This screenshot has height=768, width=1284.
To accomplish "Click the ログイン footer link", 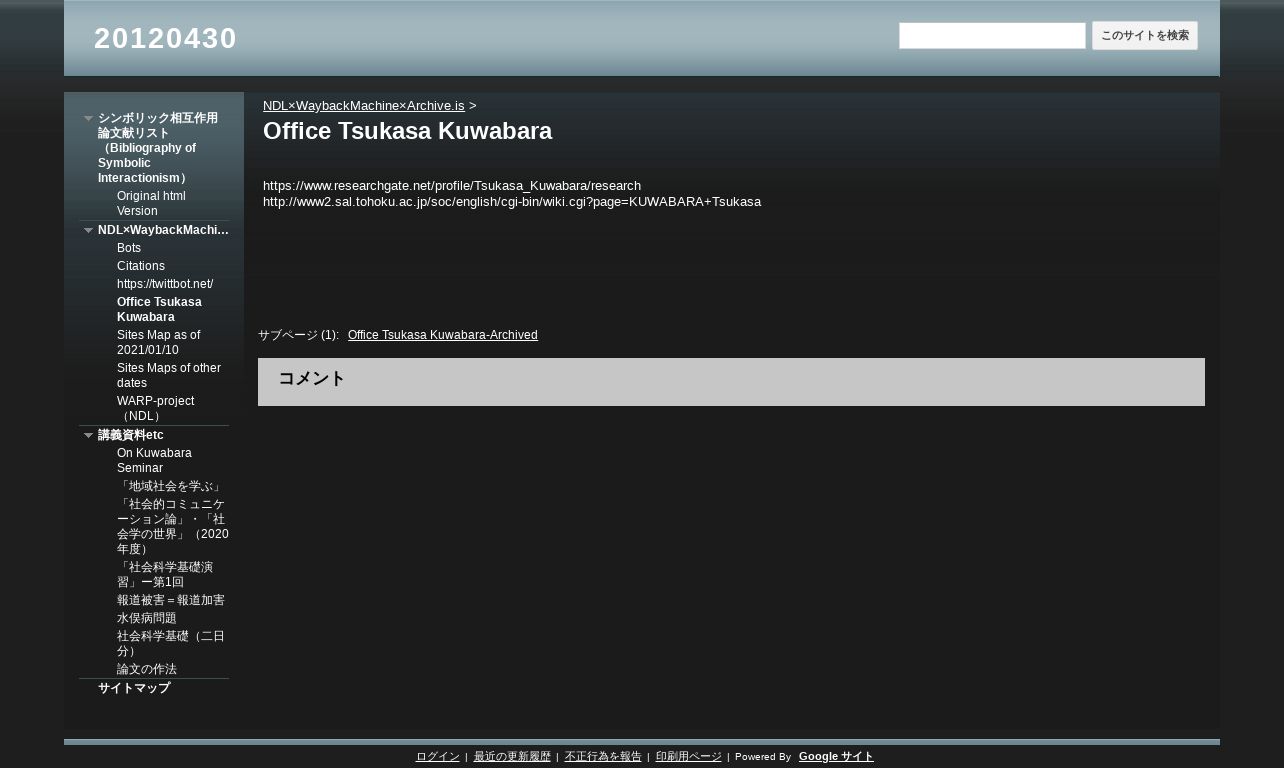I will pos(437,757).
